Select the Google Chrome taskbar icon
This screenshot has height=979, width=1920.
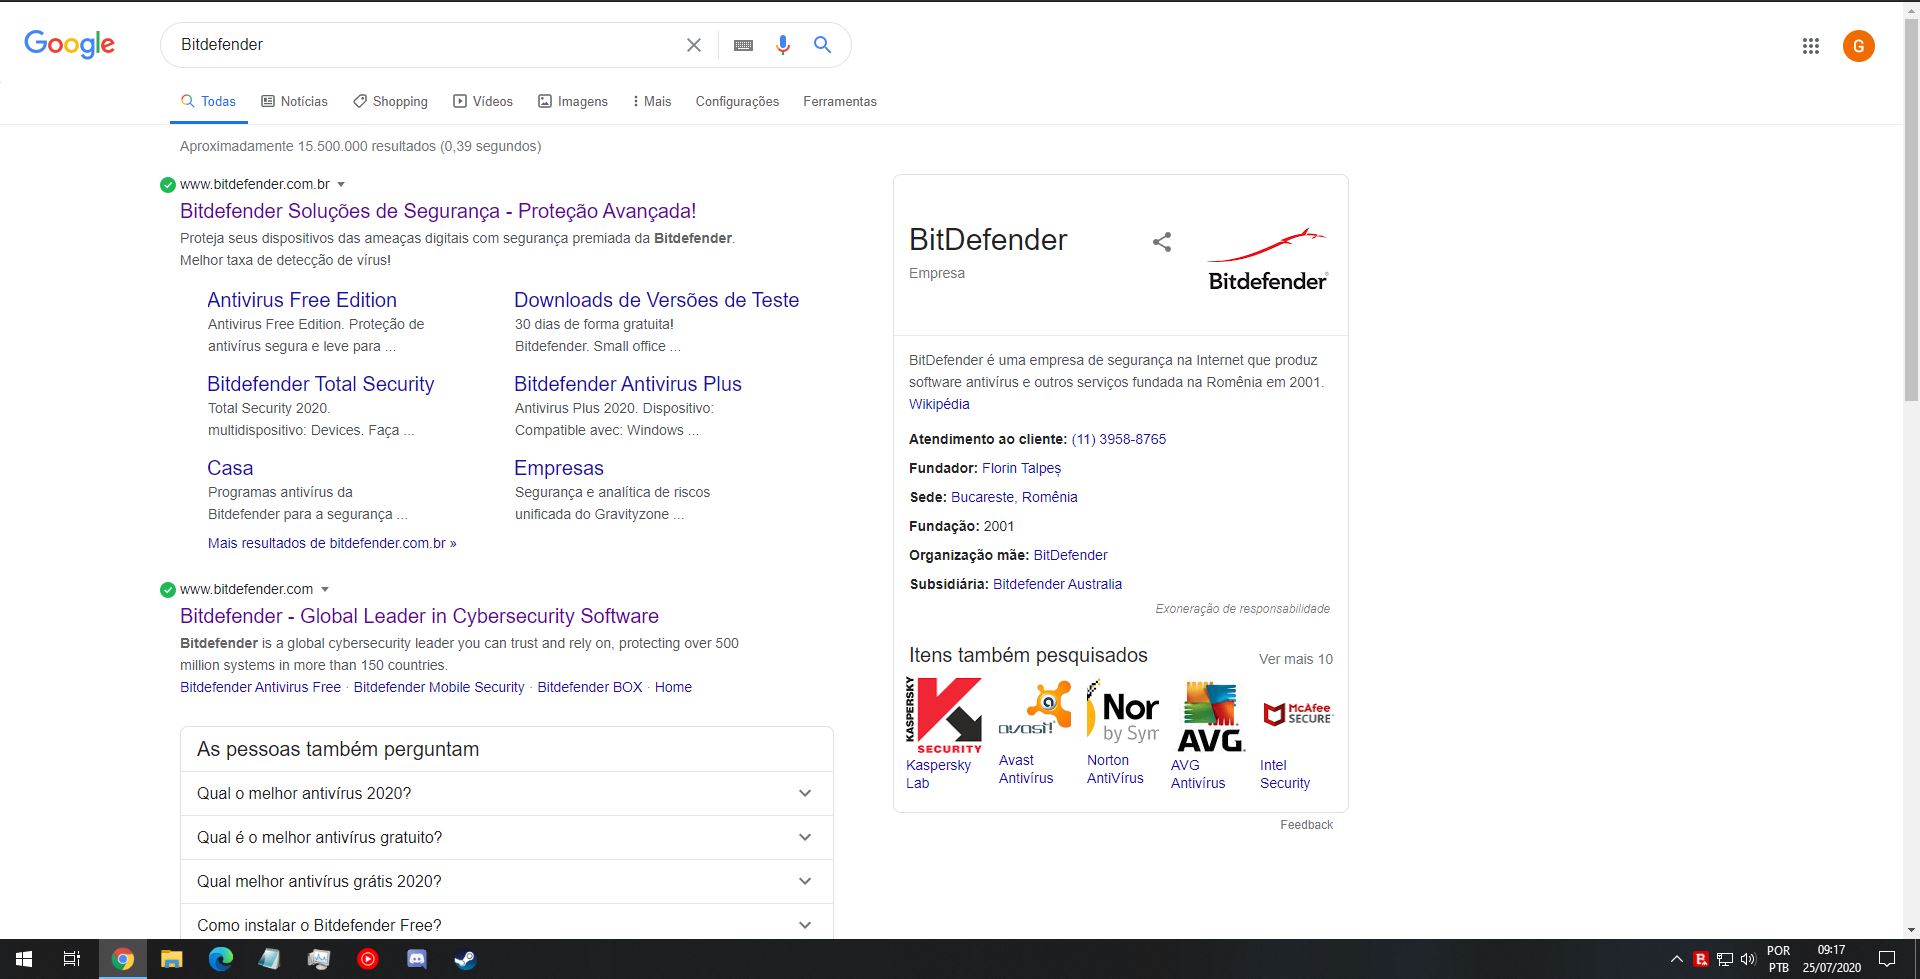click(122, 959)
